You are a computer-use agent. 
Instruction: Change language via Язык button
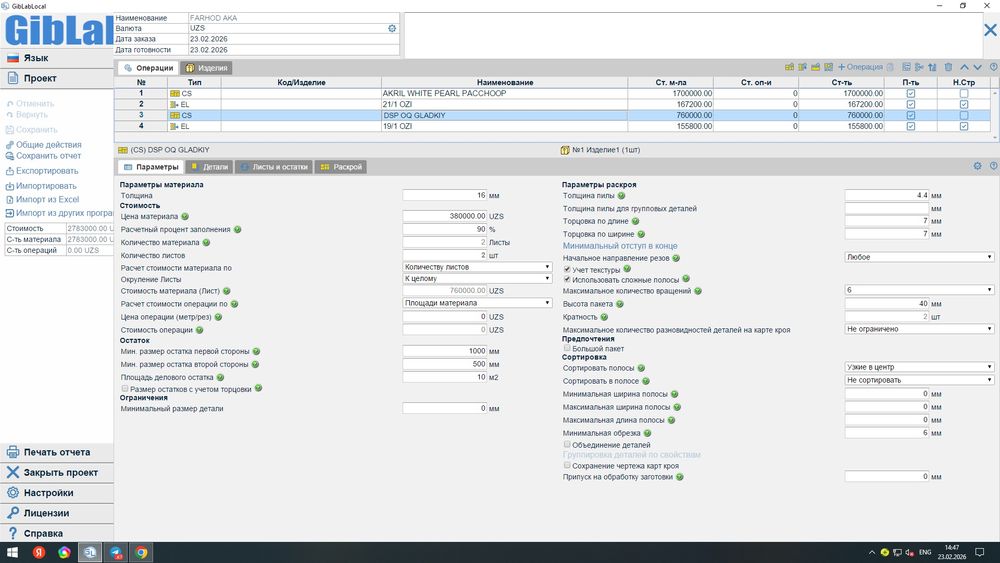57,58
